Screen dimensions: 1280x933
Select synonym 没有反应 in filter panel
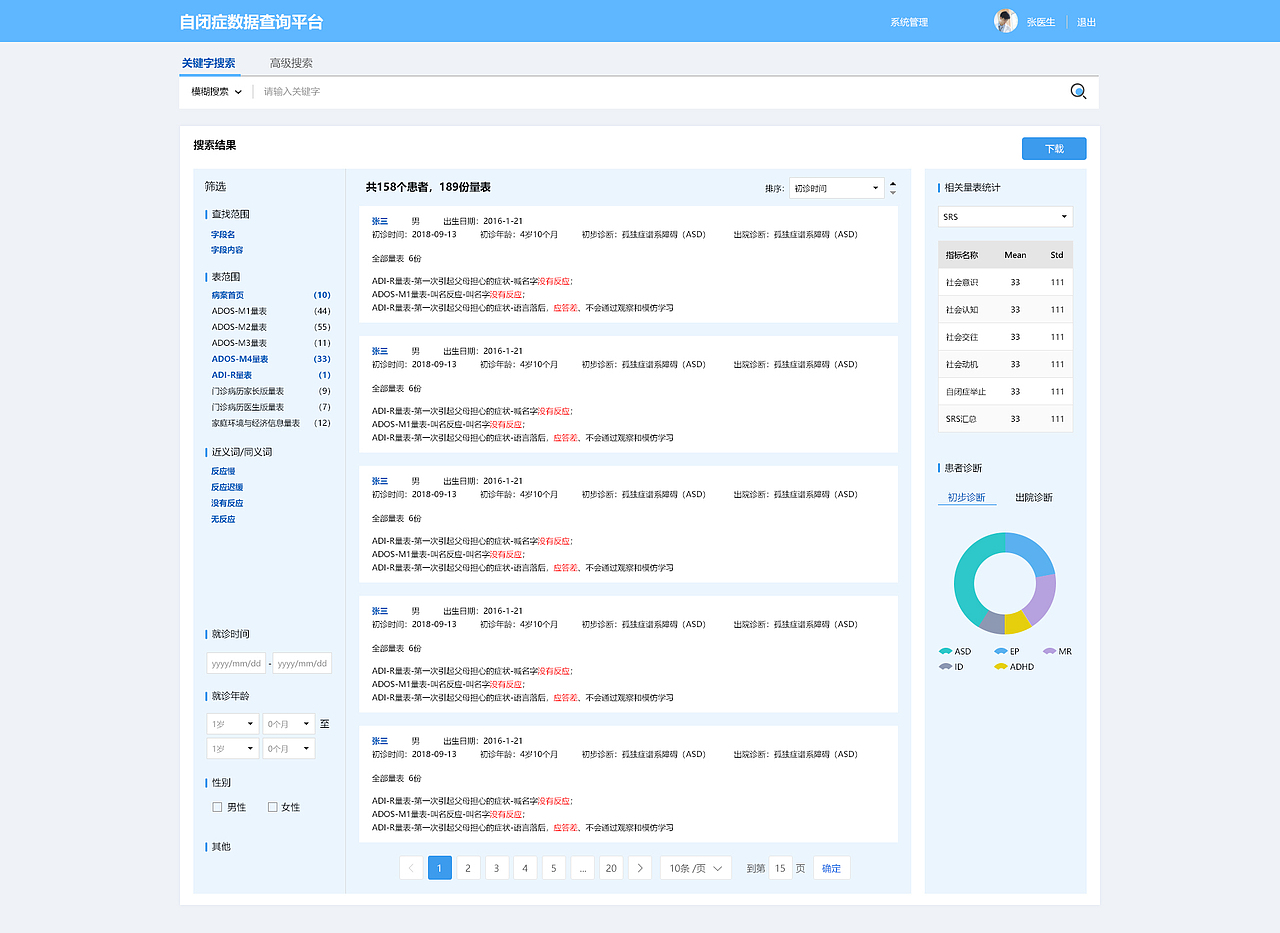(227, 503)
